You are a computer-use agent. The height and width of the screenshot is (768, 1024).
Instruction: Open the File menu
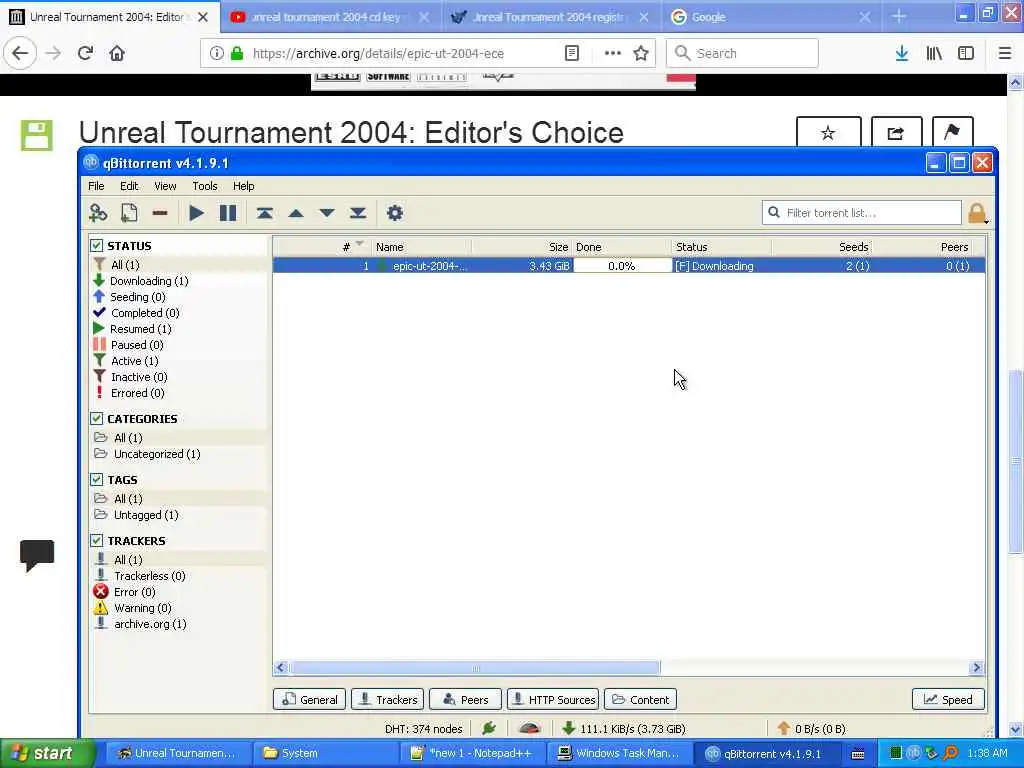(x=96, y=186)
